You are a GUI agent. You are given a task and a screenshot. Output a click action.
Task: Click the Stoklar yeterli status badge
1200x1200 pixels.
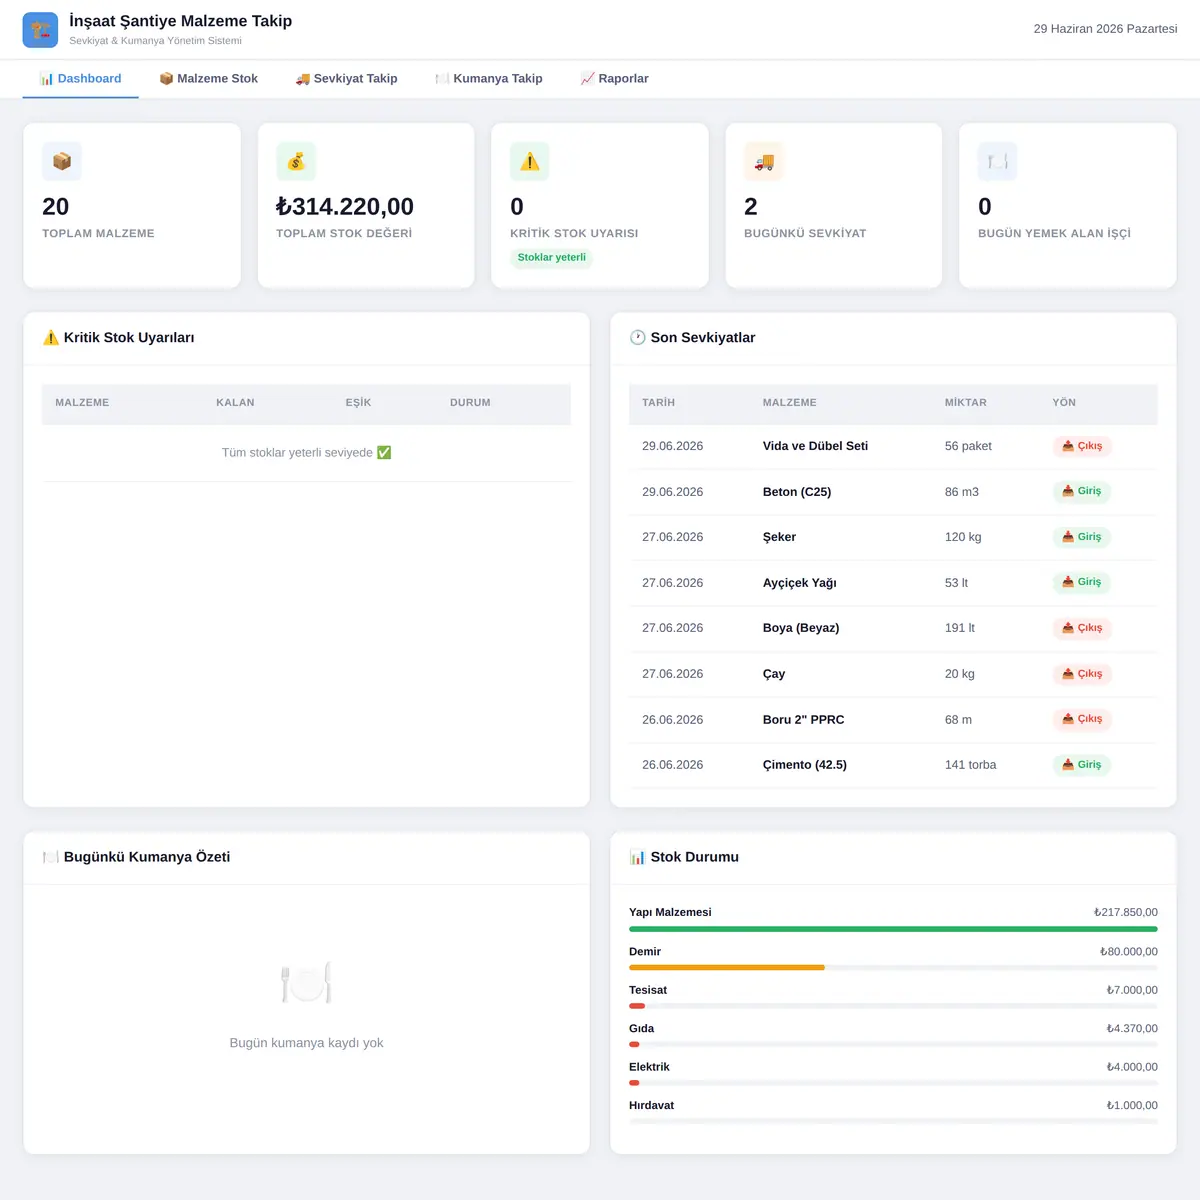point(552,258)
